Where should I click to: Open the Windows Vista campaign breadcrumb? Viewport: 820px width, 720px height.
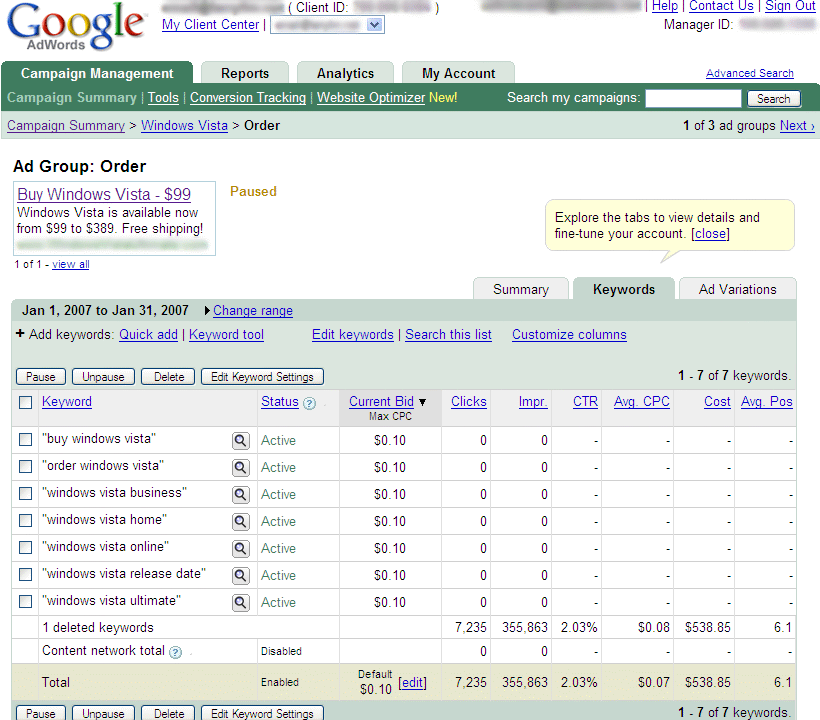185,125
